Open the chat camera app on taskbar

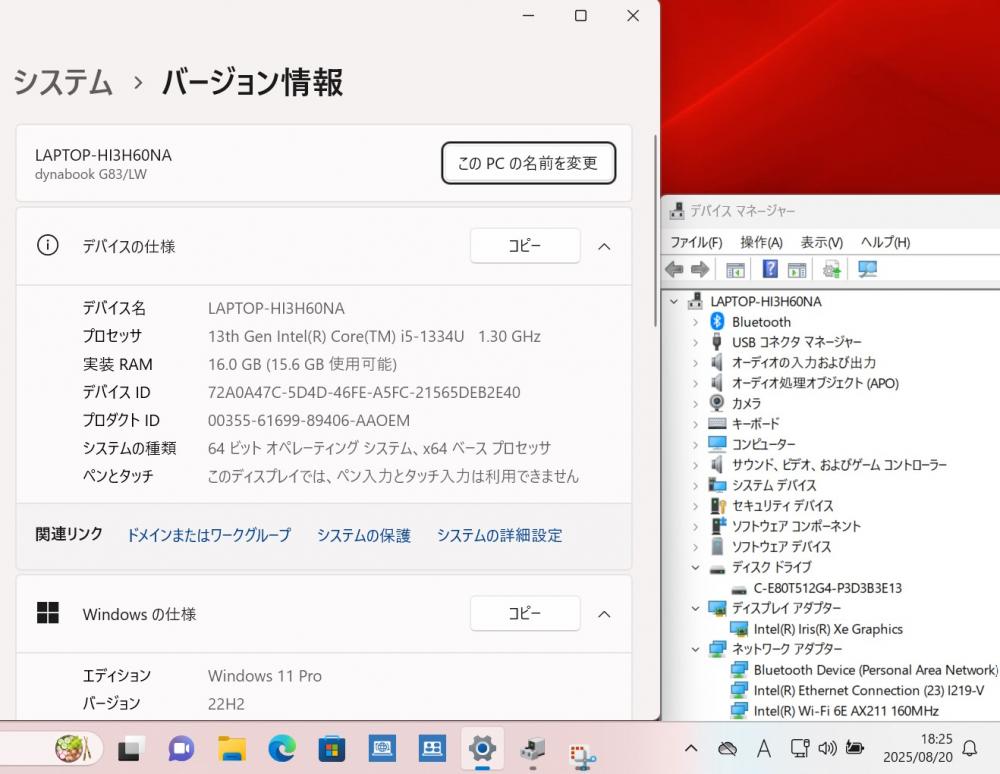(x=181, y=748)
